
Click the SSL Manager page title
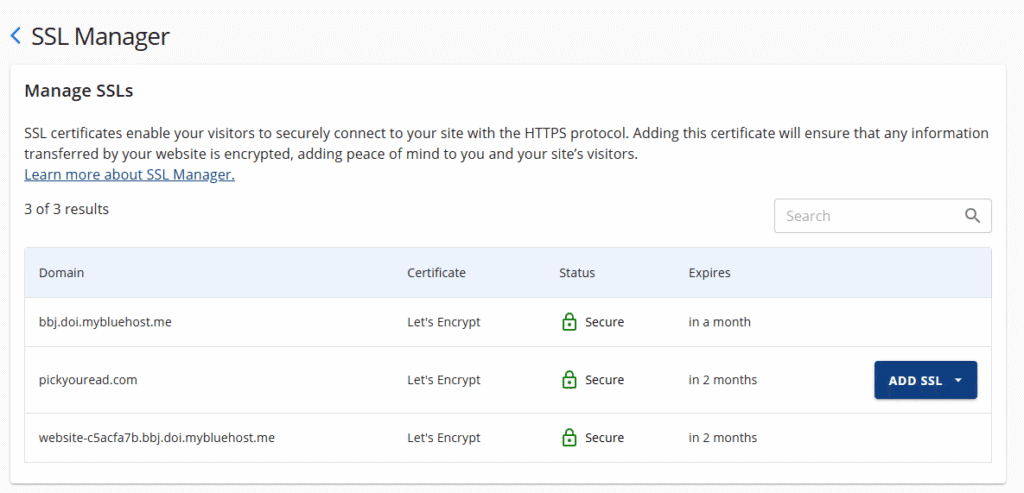click(x=100, y=36)
